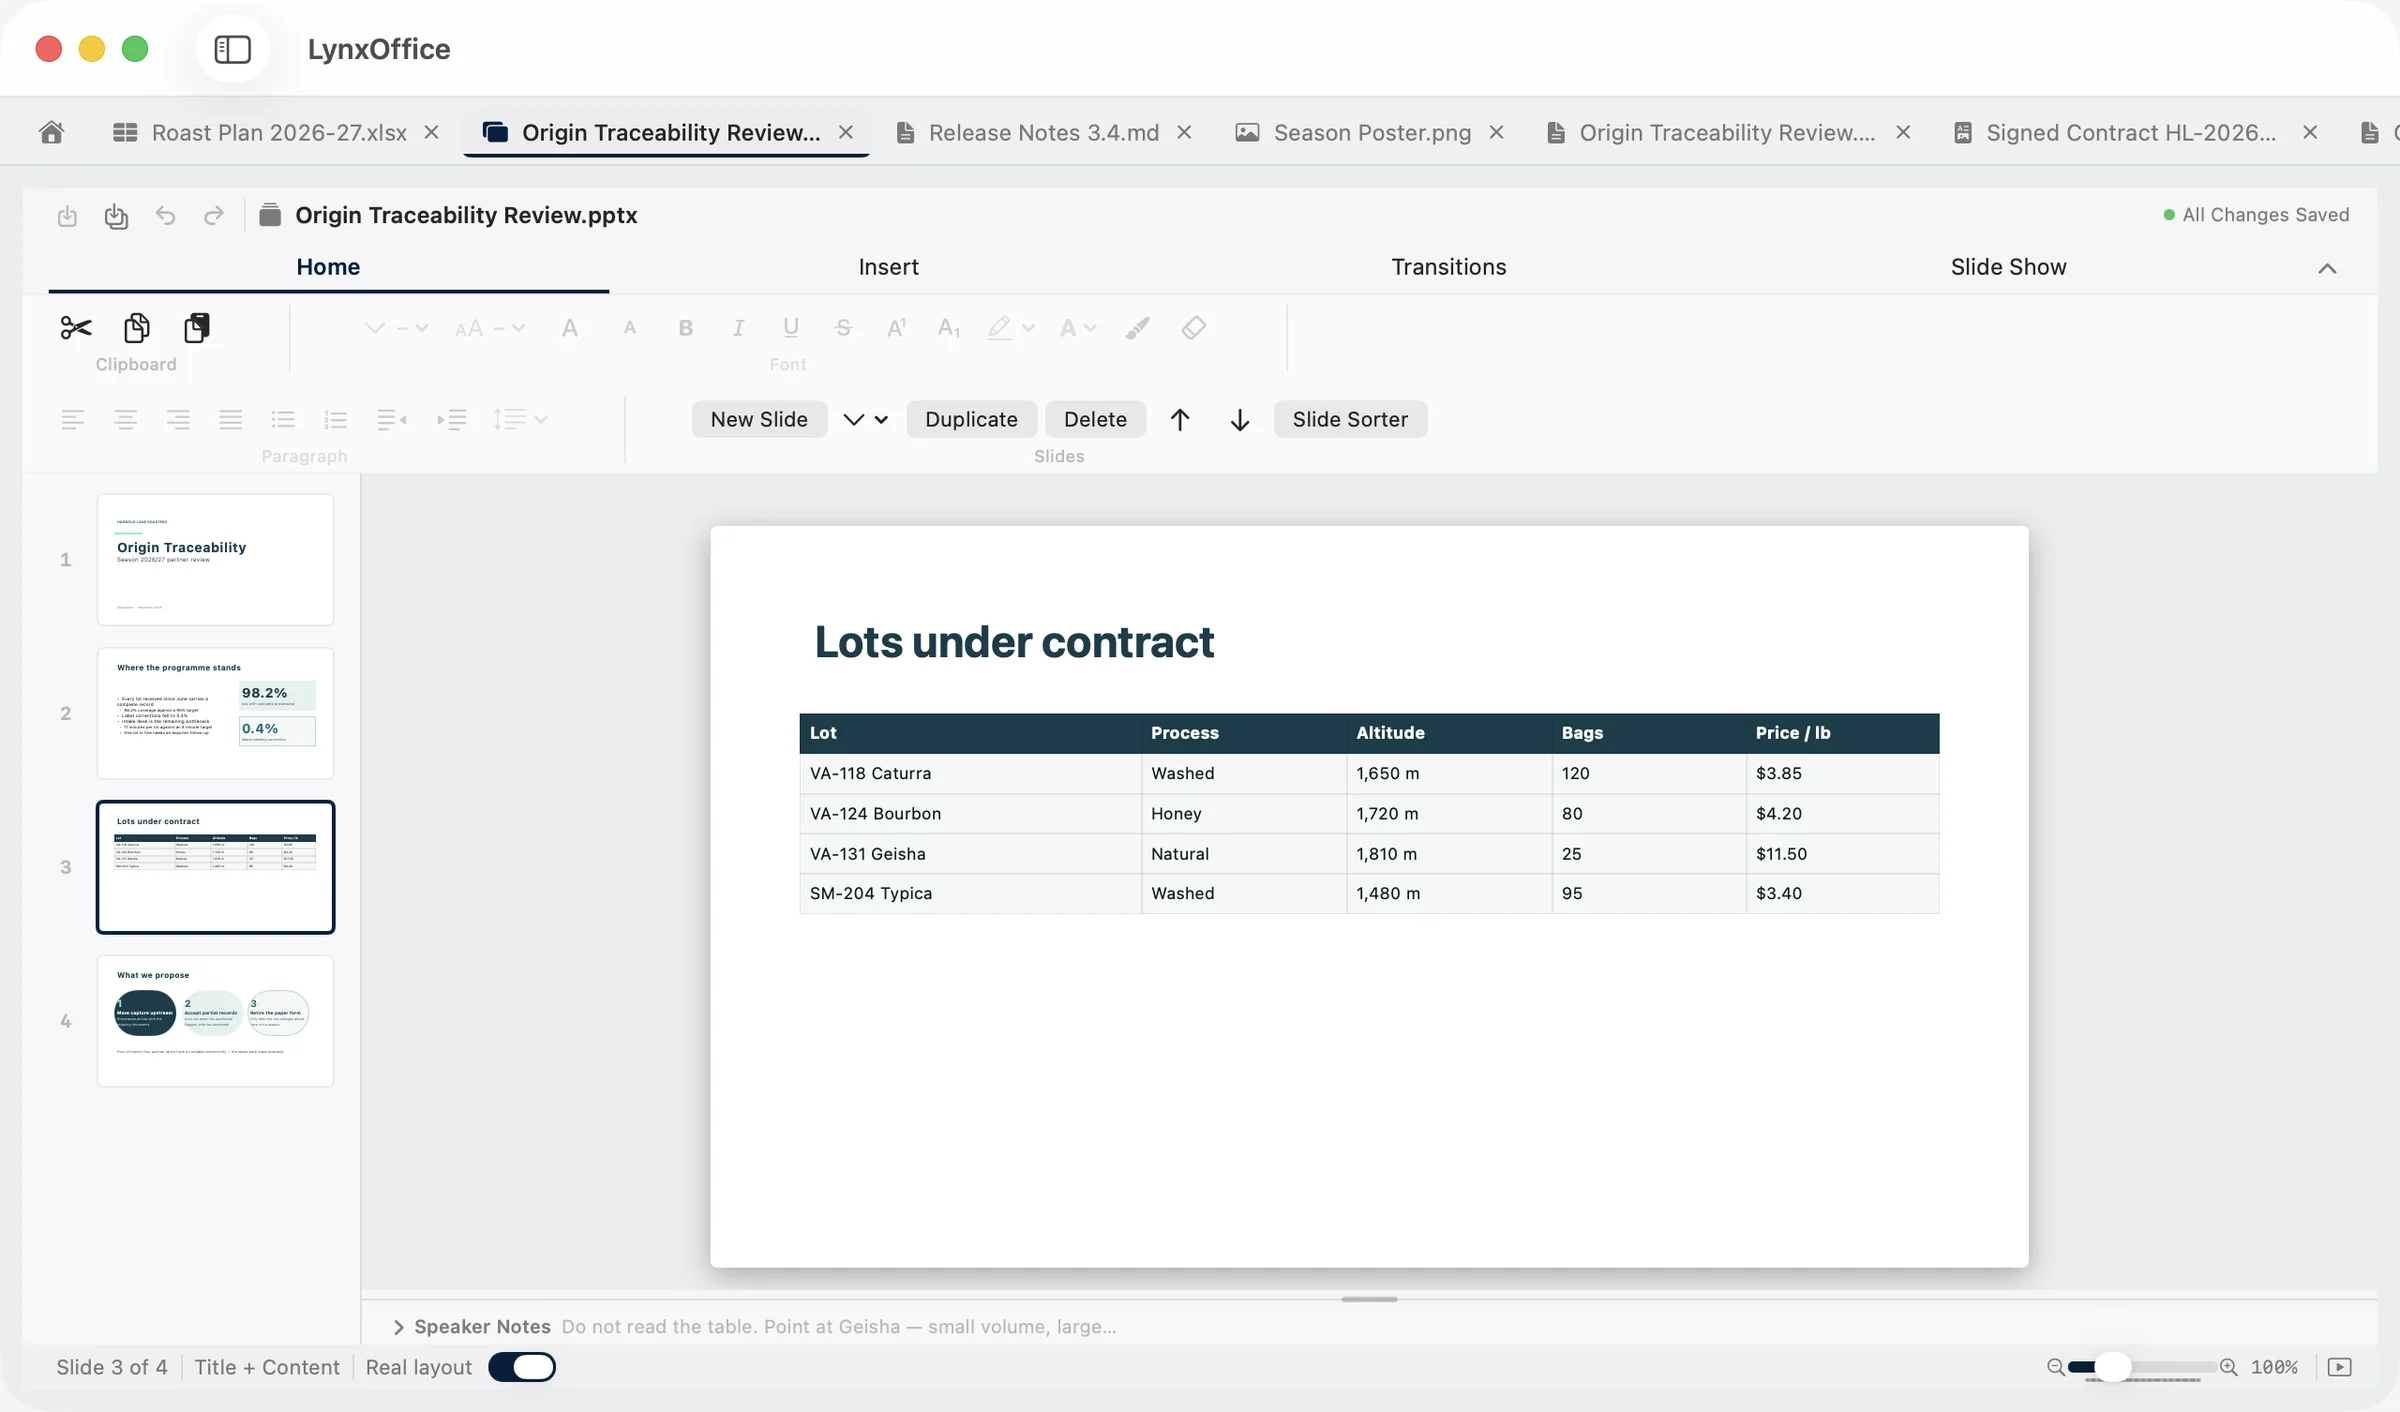Screen dimensions: 2400x1412
Task: Move slide up with arrow
Action: (x=1180, y=420)
